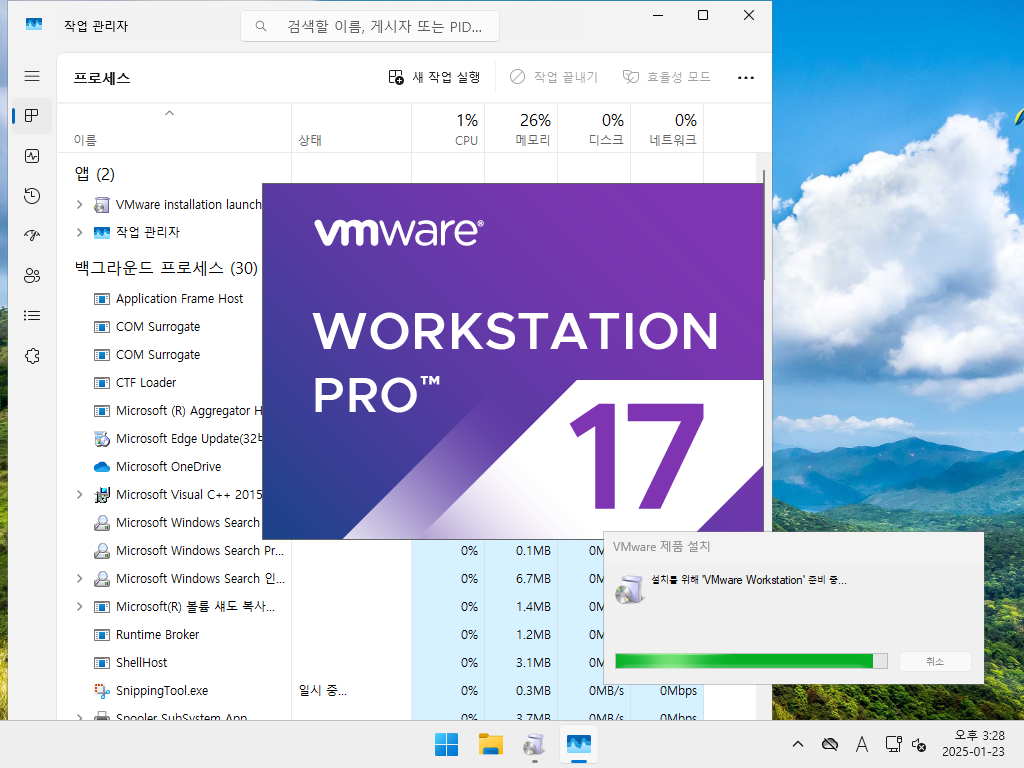The height and width of the screenshot is (768, 1024).
Task: Select Microsoft Windows Search Pr... process
Action: [200, 551]
